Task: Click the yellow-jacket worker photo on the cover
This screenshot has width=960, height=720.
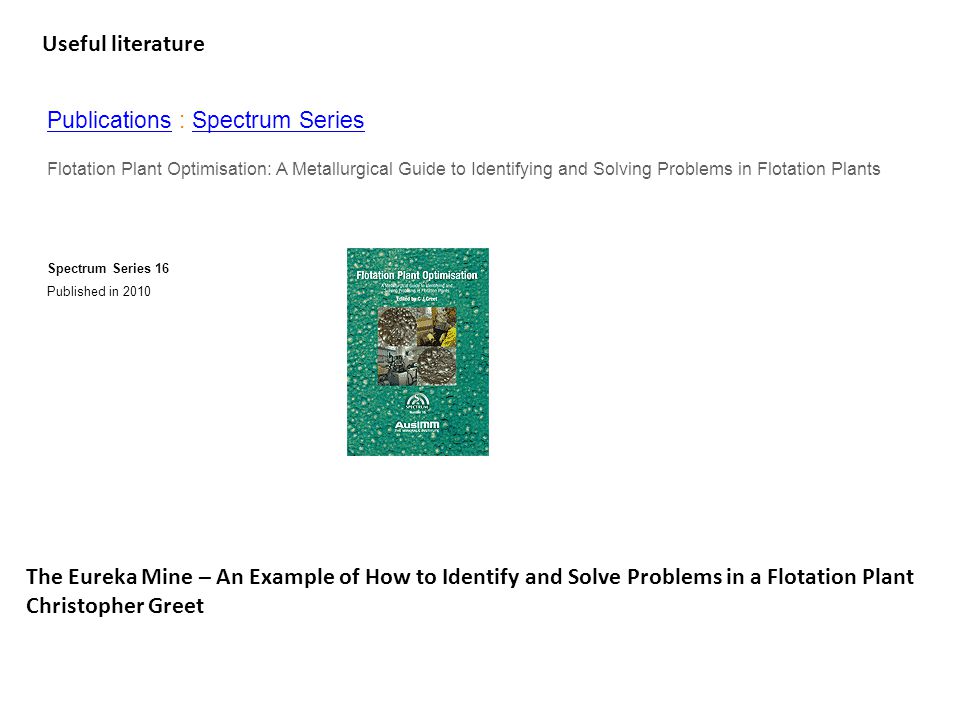Action: pyautogui.click(x=437, y=326)
